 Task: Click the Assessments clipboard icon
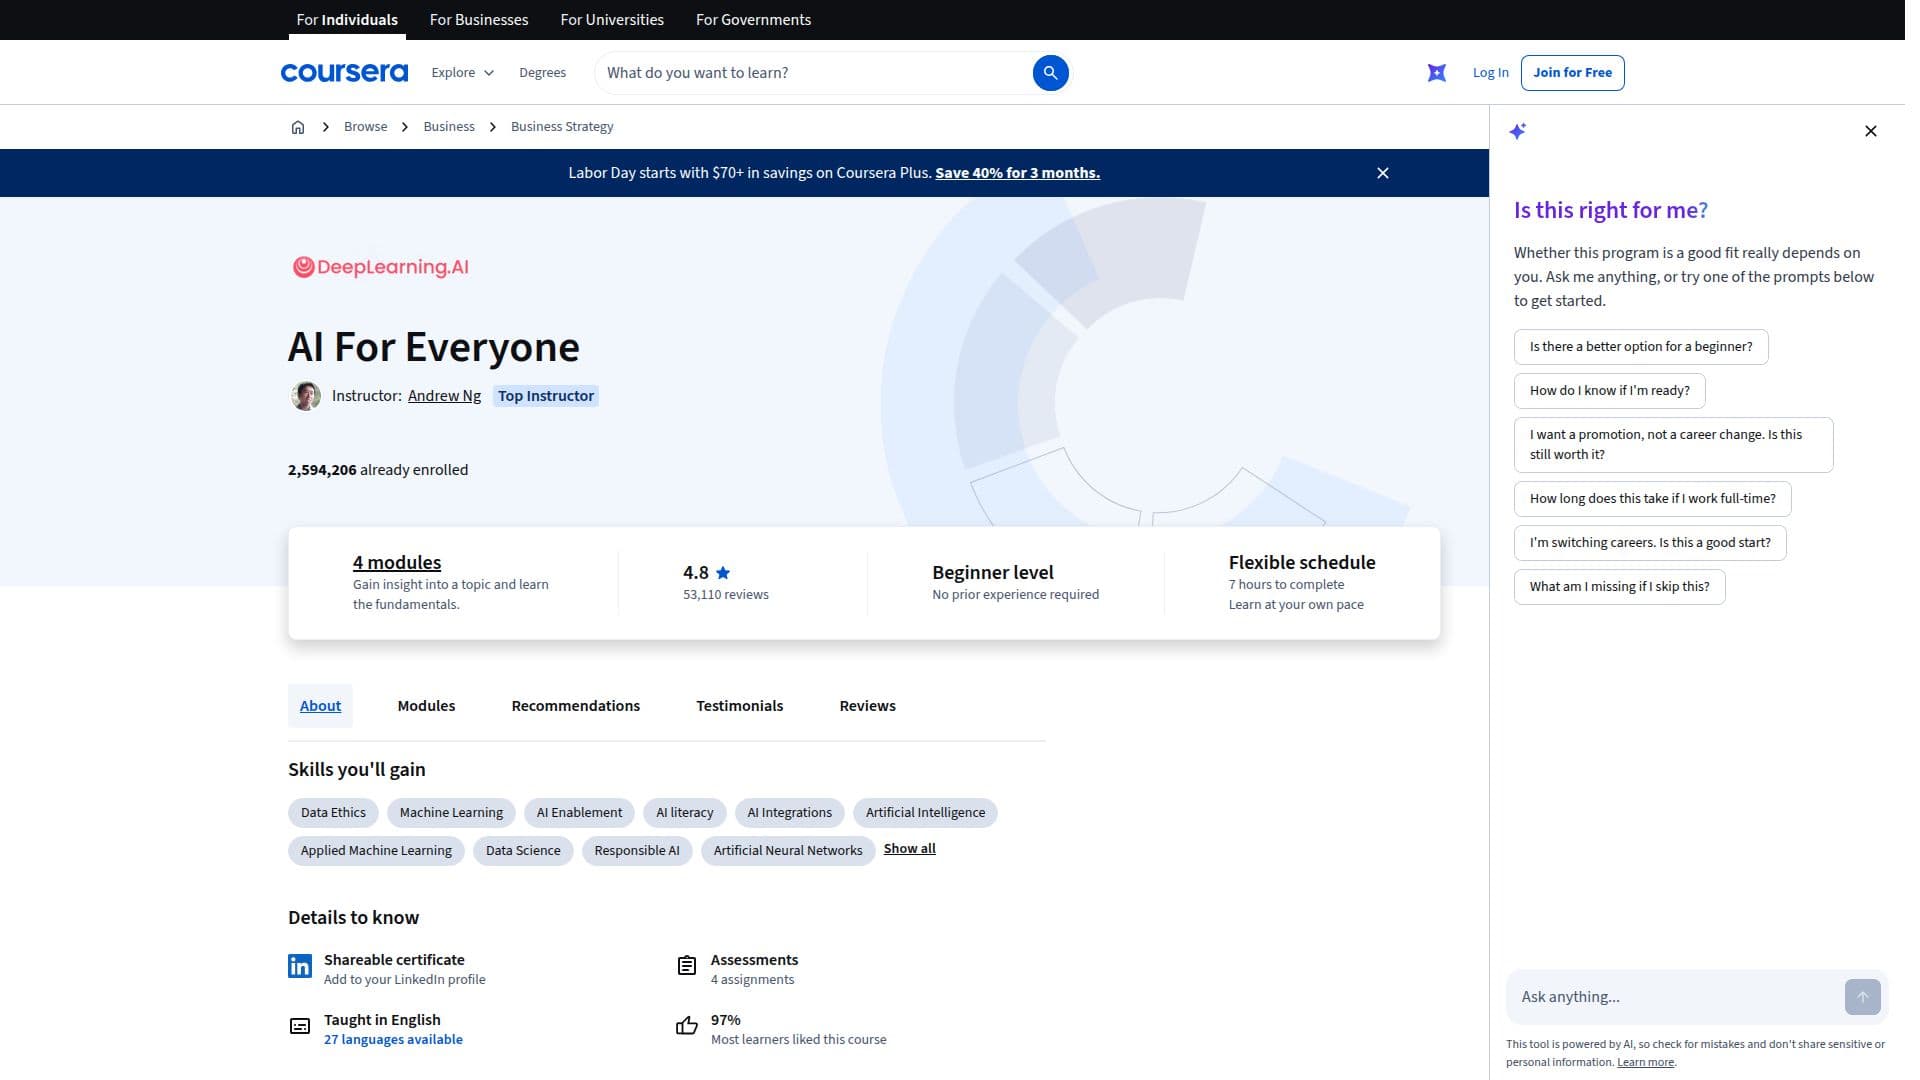click(687, 966)
